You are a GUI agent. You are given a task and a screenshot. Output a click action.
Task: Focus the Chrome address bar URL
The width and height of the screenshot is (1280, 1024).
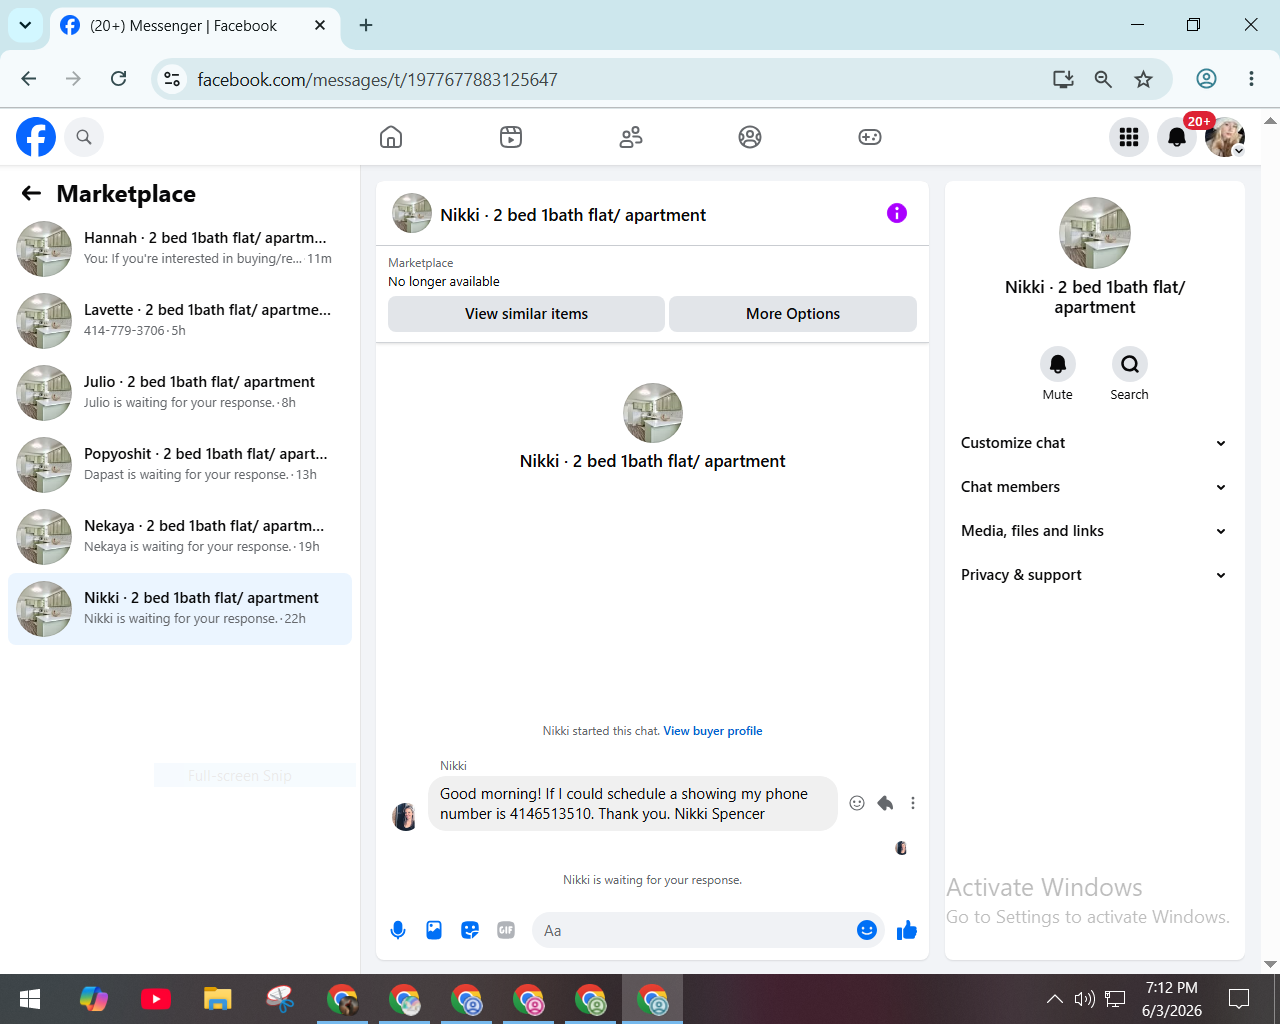[x=377, y=80]
